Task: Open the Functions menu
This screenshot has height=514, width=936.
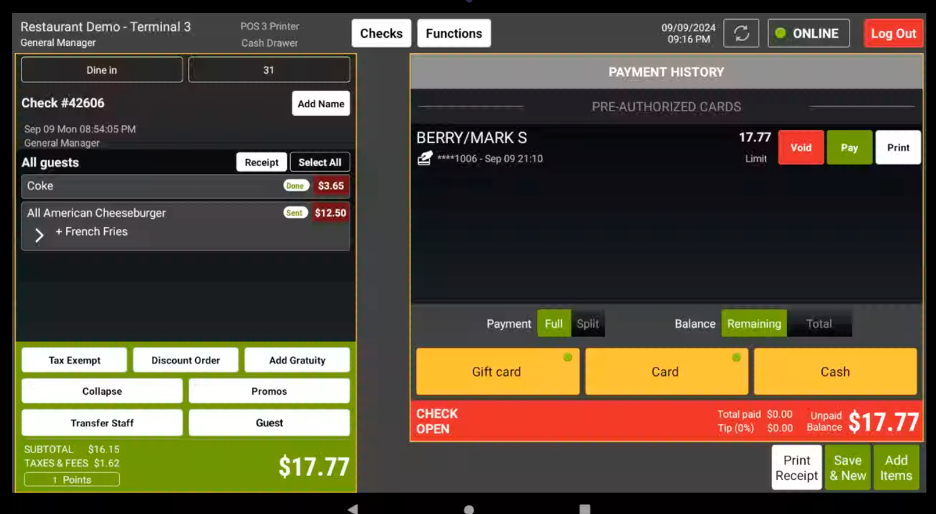Action: (x=454, y=33)
